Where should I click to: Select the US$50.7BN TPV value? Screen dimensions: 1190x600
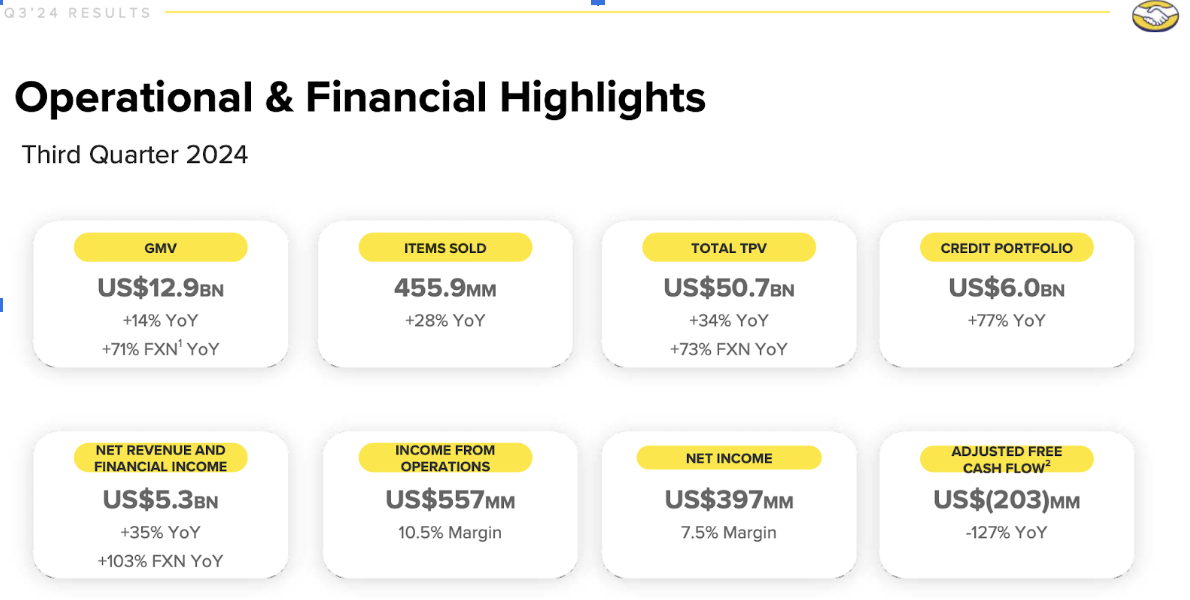728,288
